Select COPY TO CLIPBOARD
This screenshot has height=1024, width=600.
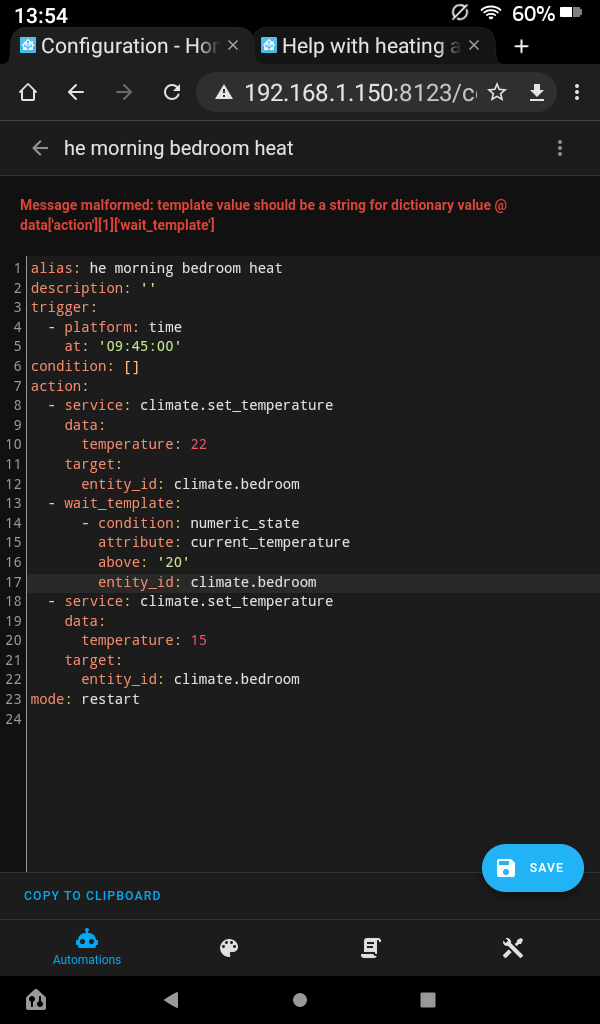pyautogui.click(x=92, y=895)
